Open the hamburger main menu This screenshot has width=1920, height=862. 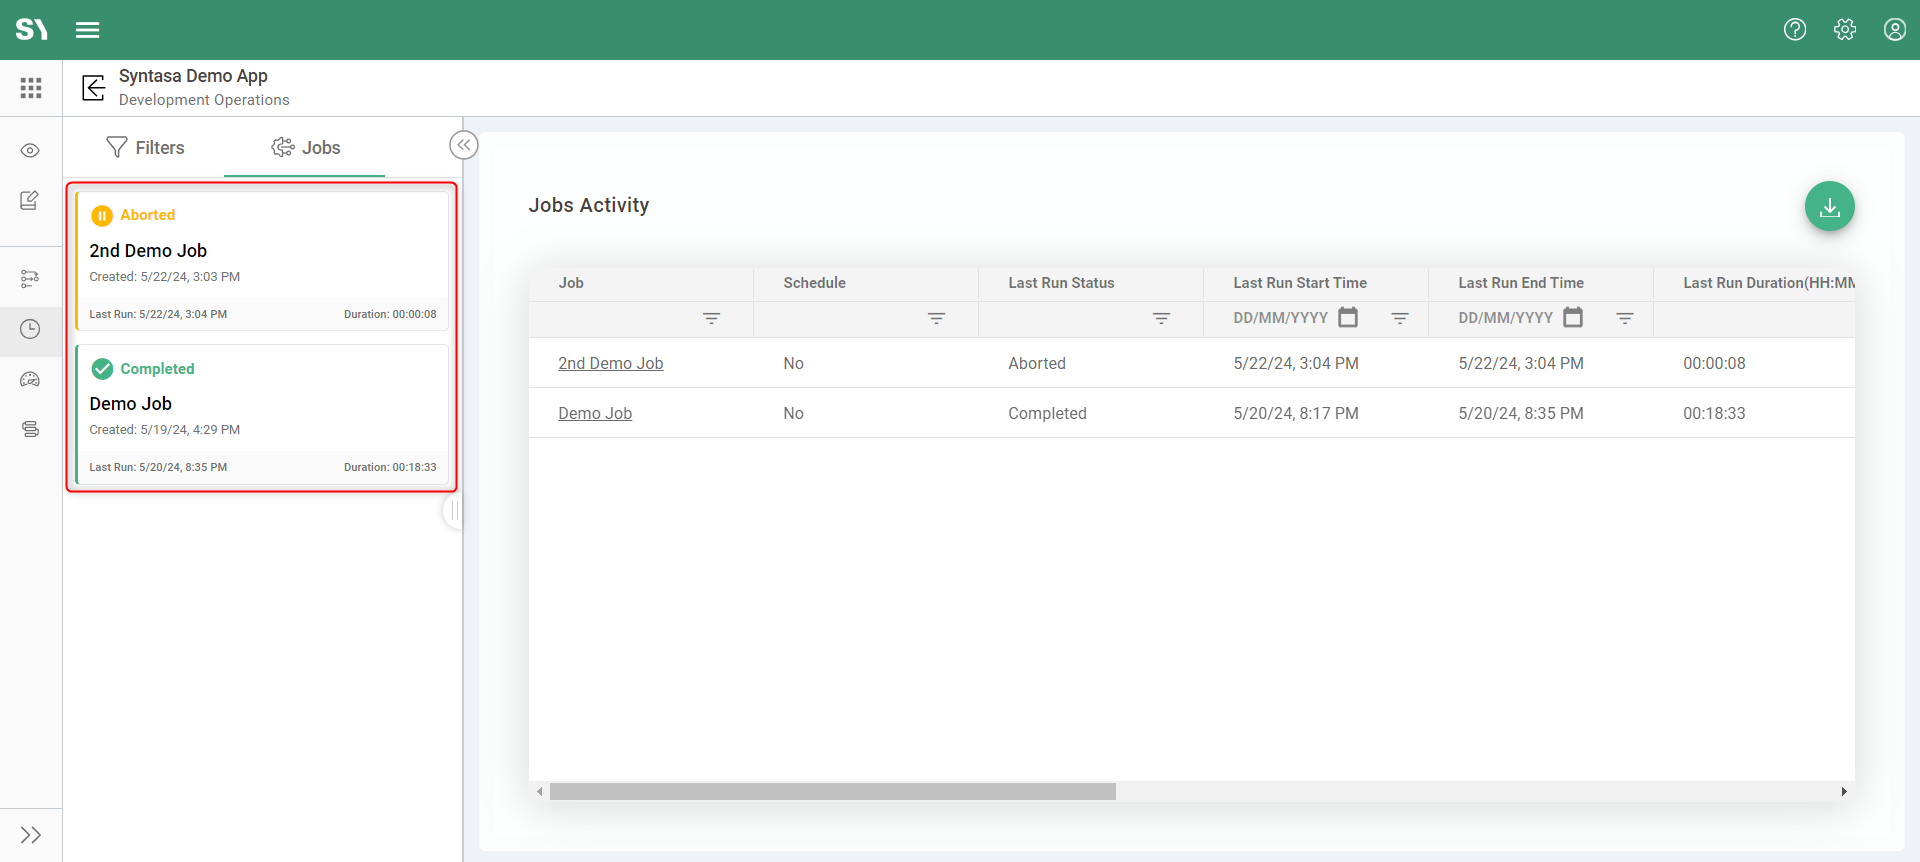pos(88,30)
